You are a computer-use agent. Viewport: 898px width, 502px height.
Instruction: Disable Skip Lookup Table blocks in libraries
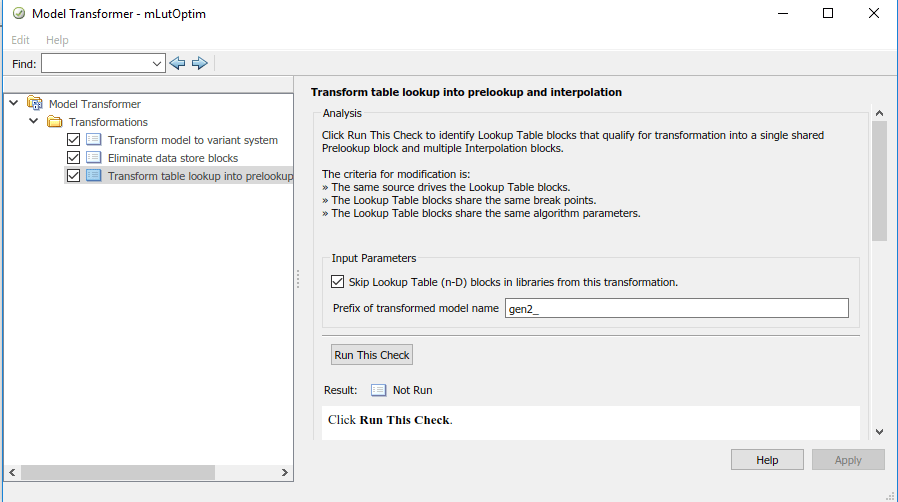[x=339, y=282]
